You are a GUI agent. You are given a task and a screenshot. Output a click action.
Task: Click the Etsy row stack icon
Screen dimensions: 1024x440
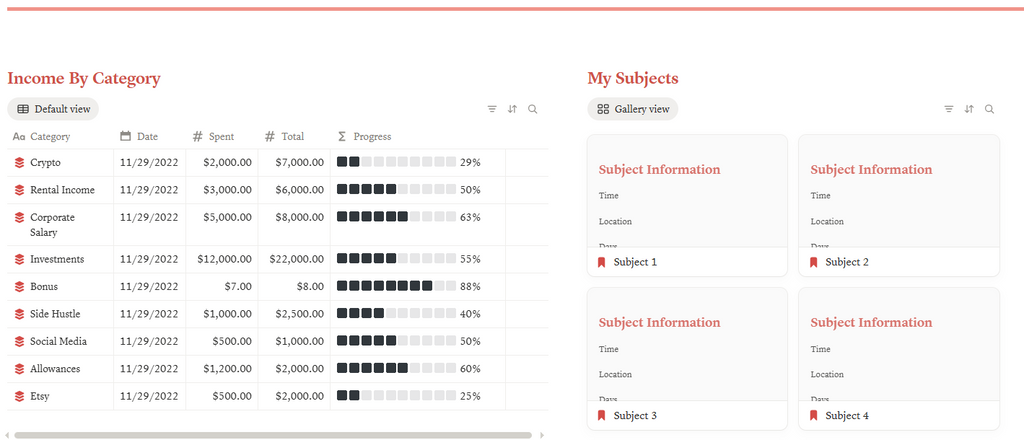(20, 396)
